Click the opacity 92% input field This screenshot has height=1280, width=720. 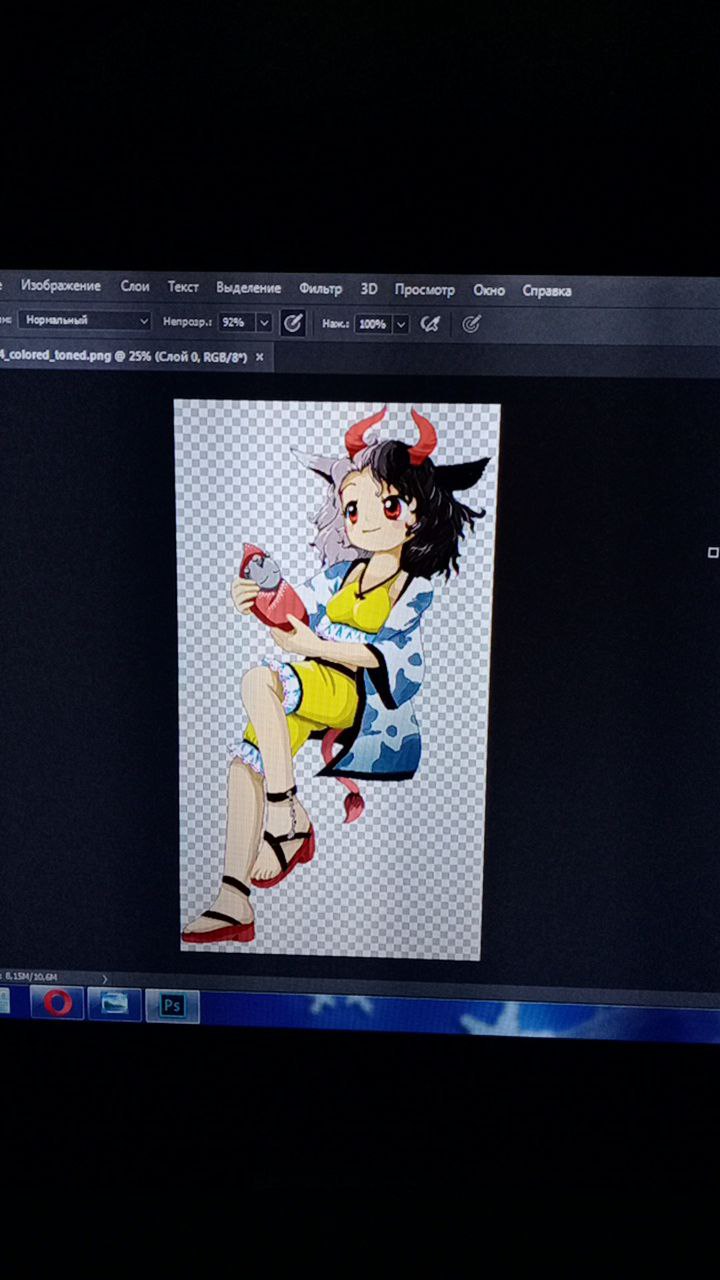coord(236,323)
